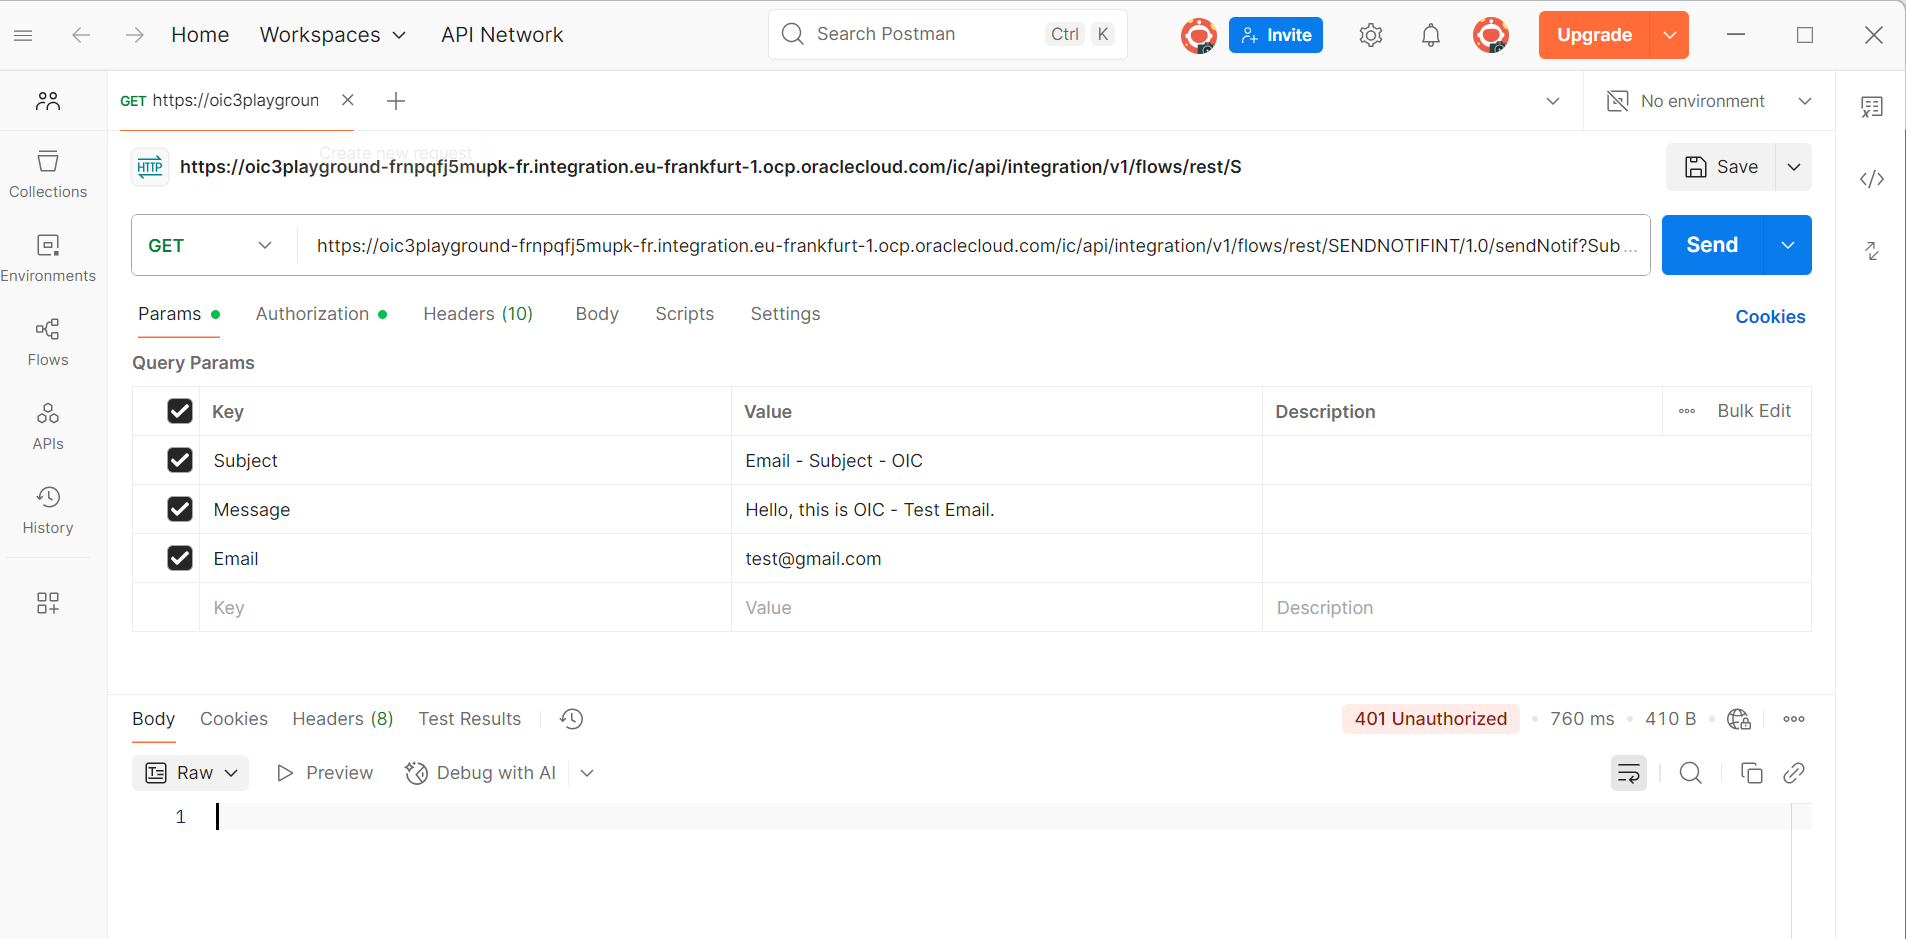The image size is (1906, 939).
Task: Preview the response
Action: 324,773
